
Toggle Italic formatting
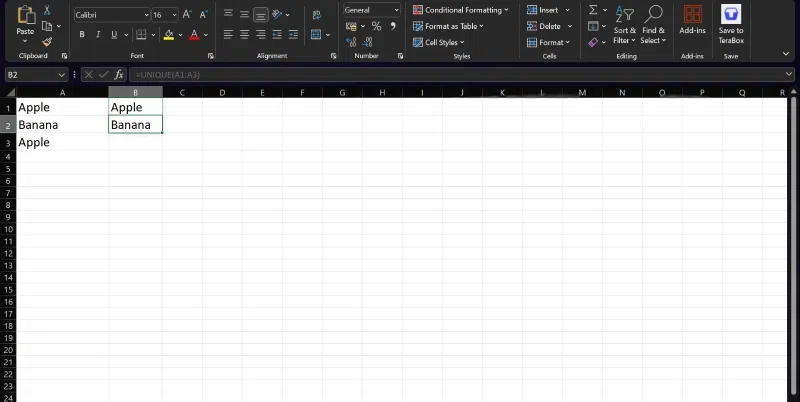coord(98,35)
